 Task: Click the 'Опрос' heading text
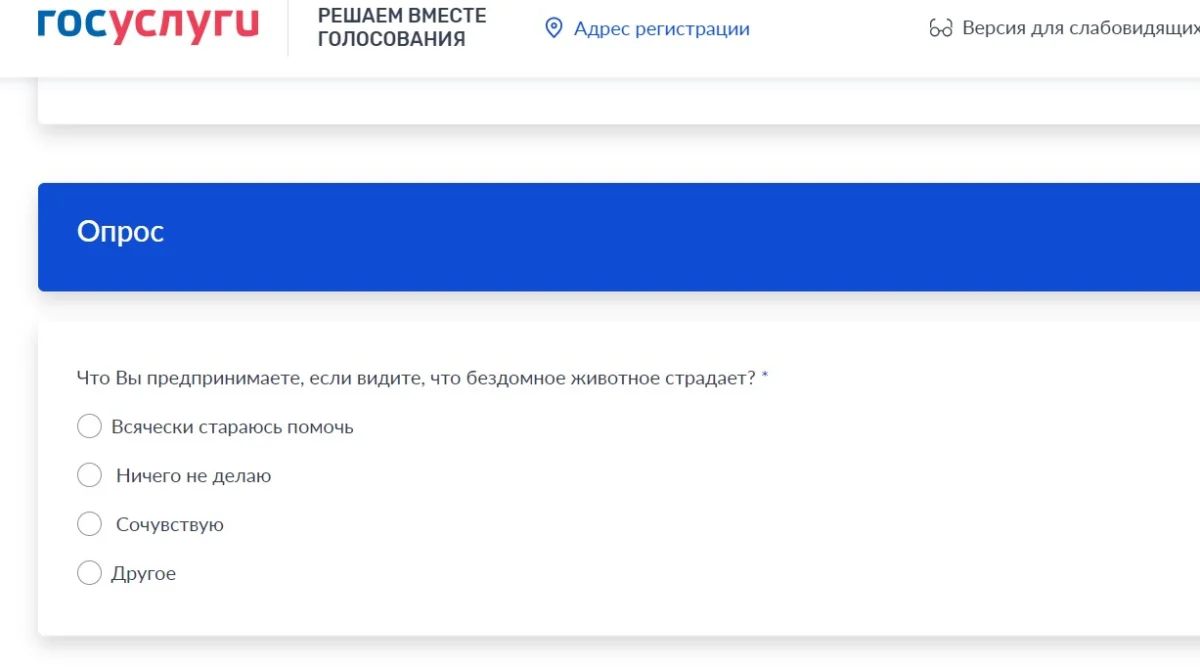[x=120, y=232]
